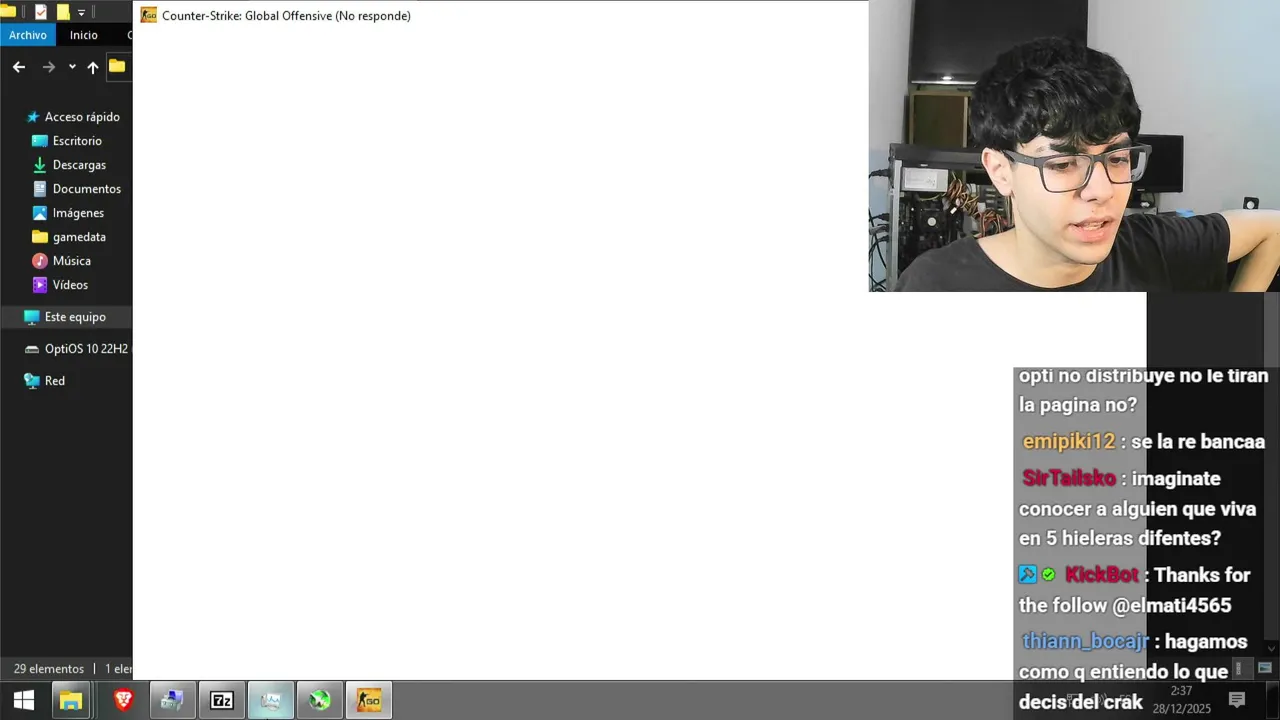Open the notification center icon
This screenshot has height=720, width=1280.
[x=1237, y=700]
